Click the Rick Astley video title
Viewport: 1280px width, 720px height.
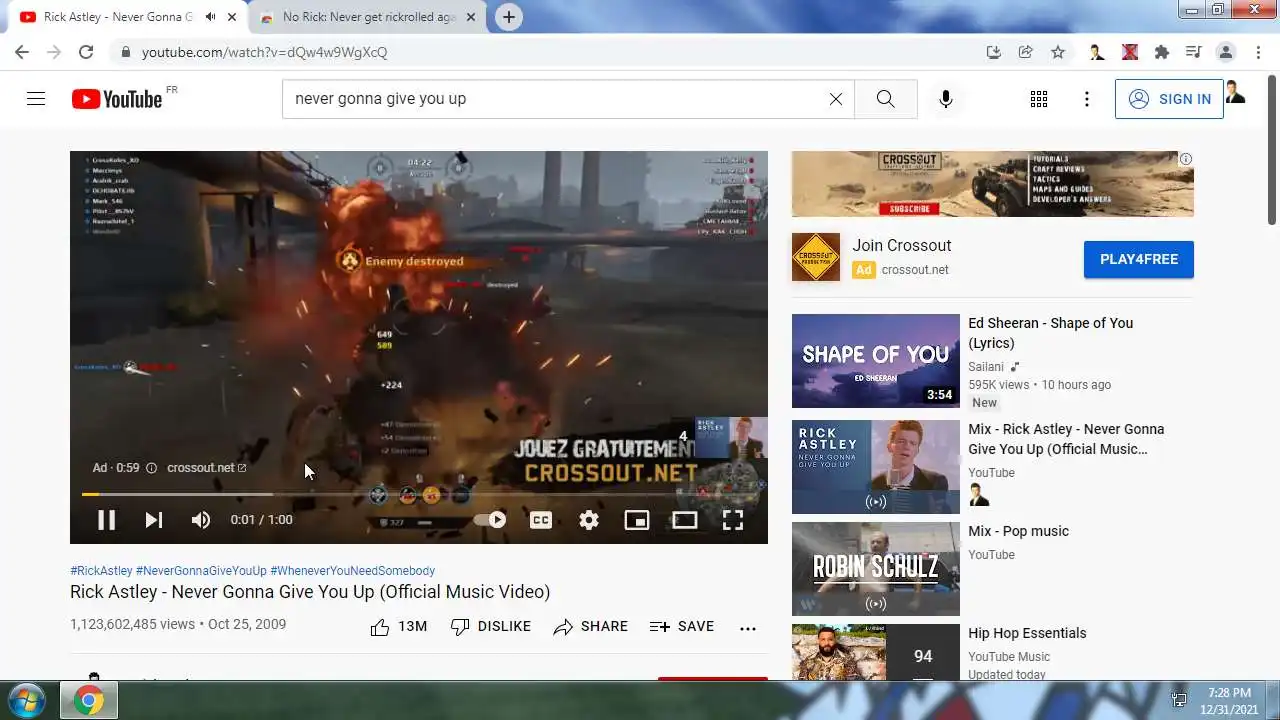pyautogui.click(x=310, y=592)
